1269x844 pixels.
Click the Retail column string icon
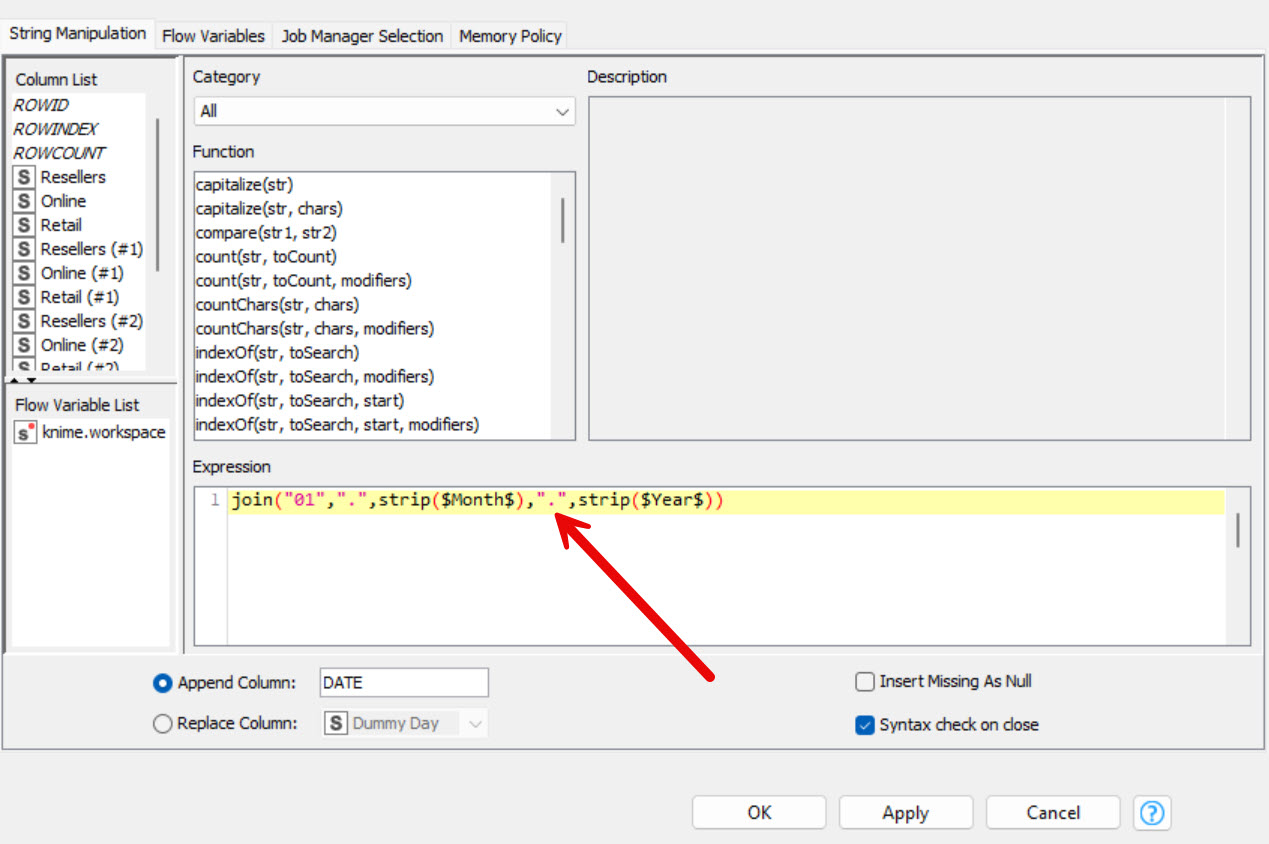click(x=23, y=224)
